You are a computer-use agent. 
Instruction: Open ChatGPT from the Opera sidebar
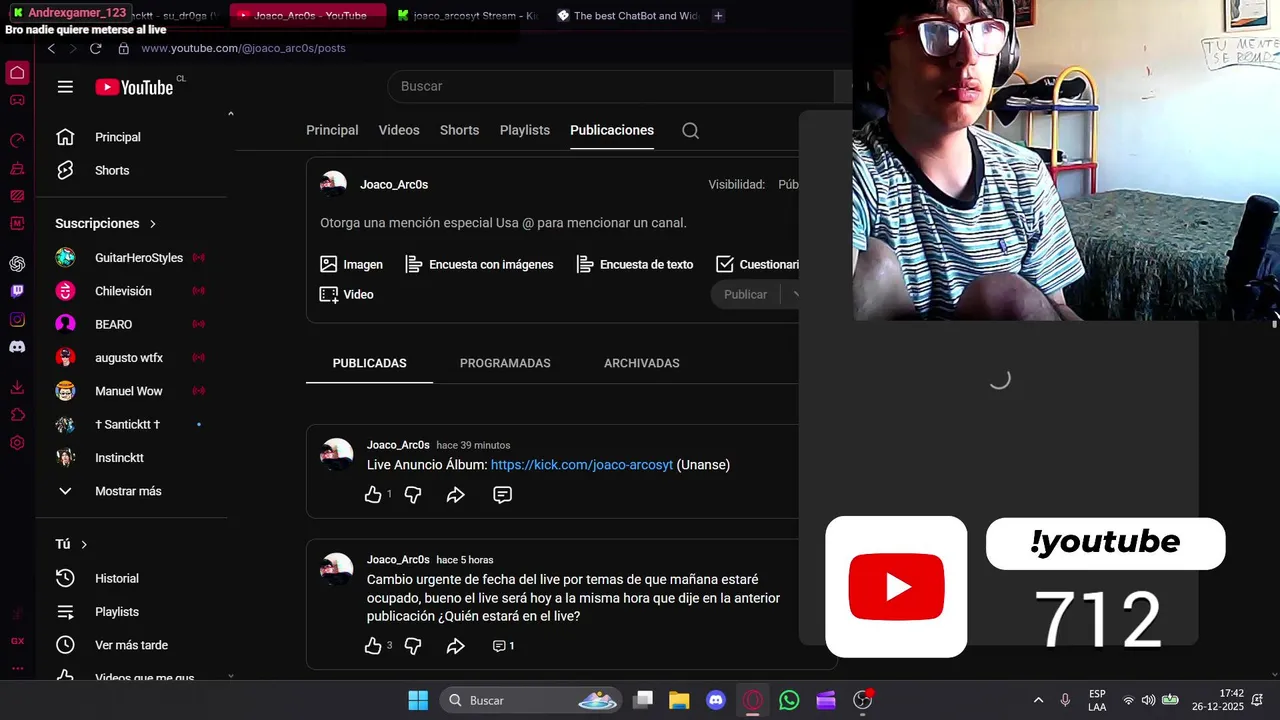pyautogui.click(x=17, y=264)
